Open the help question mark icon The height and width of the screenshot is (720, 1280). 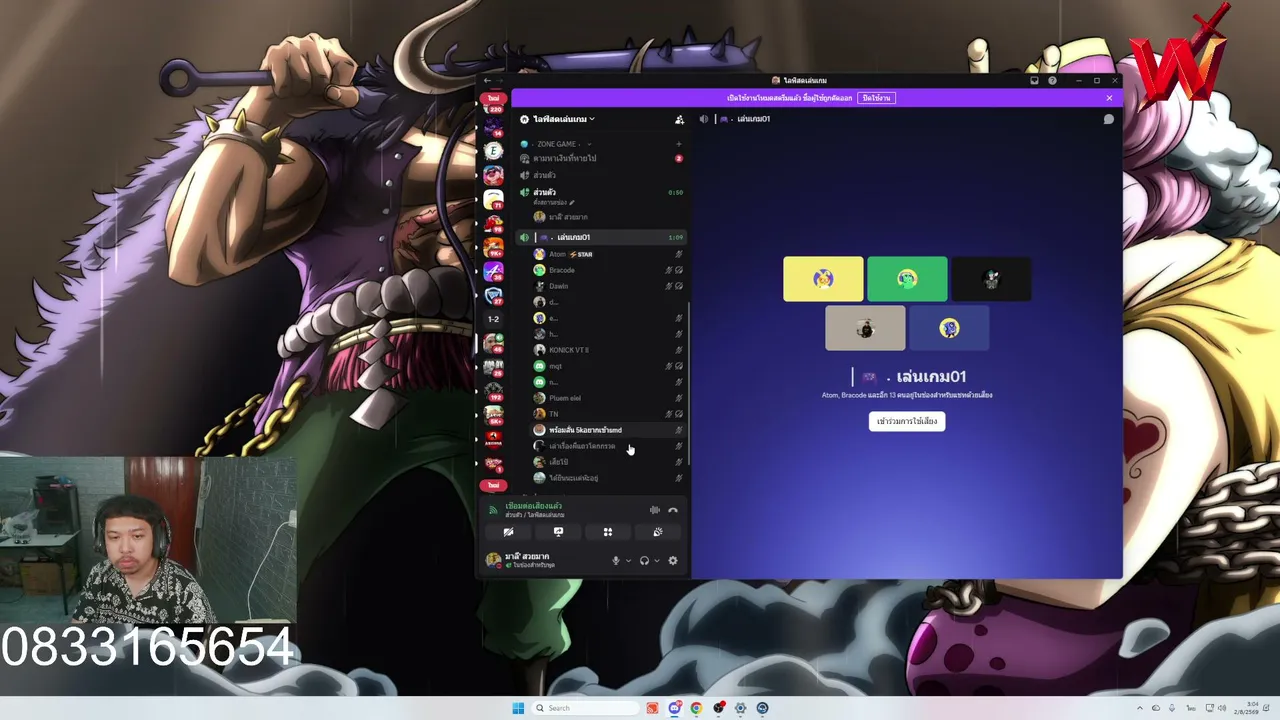pos(1052,80)
